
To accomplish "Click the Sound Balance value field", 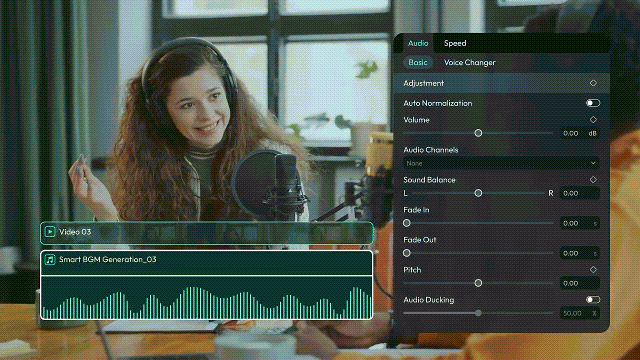I will click(x=580, y=193).
